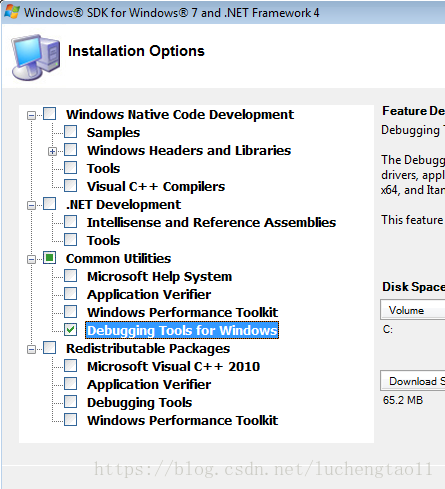Check the Windows Native Code Development checkbox

(x=50, y=114)
